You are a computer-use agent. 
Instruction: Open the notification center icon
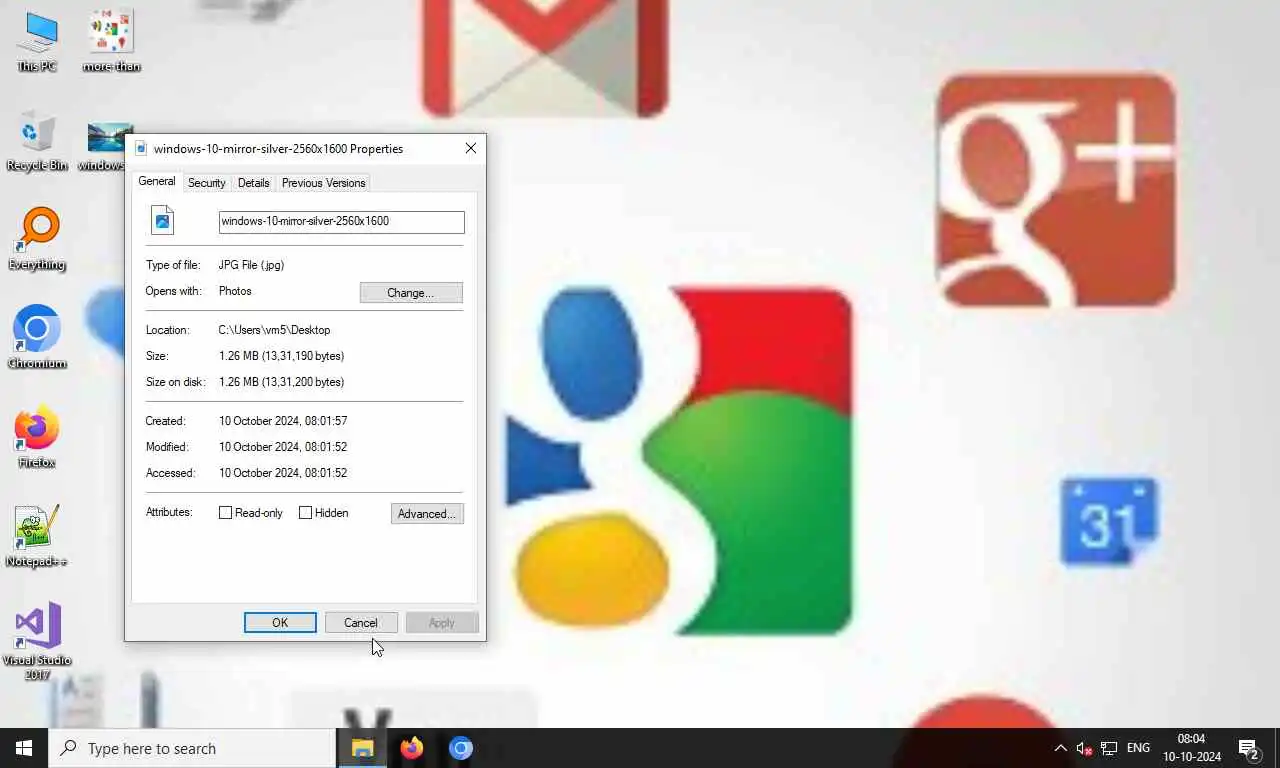pos(1248,748)
